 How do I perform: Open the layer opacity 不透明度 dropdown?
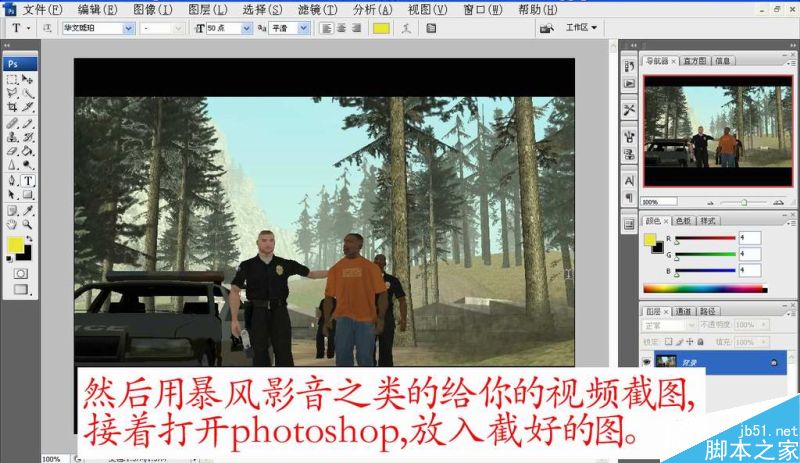click(x=764, y=325)
